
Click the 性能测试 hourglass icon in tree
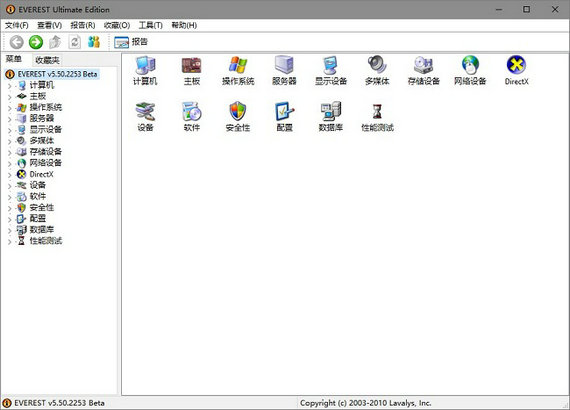(x=21, y=241)
